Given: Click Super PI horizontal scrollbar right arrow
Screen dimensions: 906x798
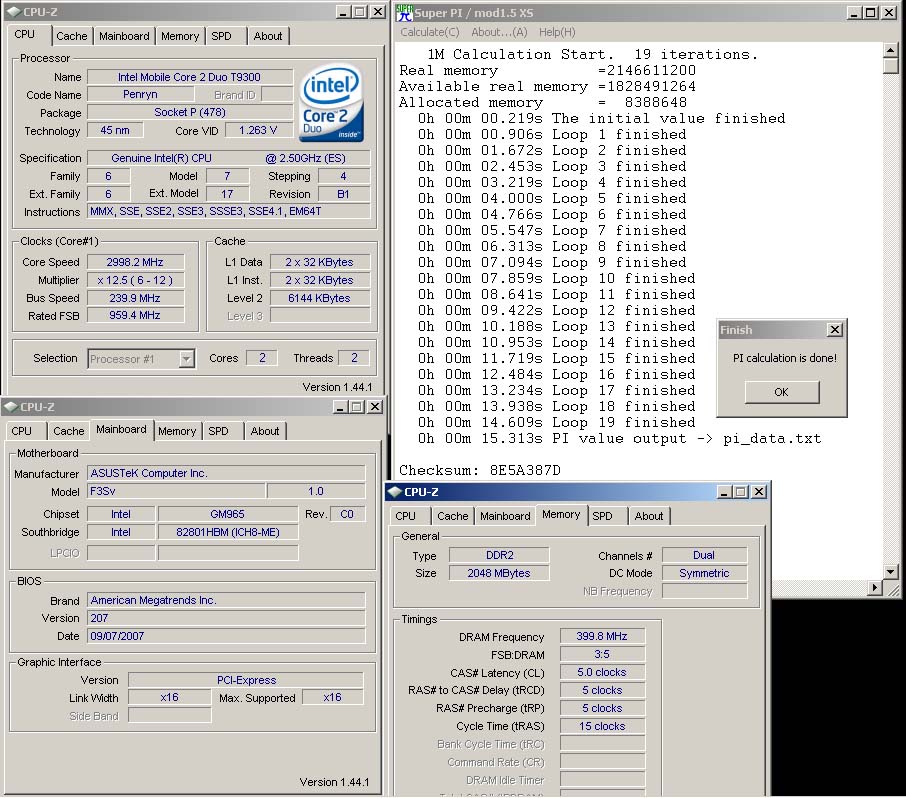Looking at the screenshot, I should pos(875,588).
